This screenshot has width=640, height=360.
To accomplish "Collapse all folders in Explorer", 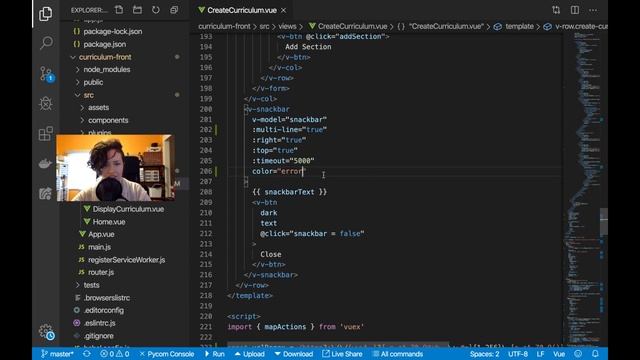I will click(x=174, y=10).
